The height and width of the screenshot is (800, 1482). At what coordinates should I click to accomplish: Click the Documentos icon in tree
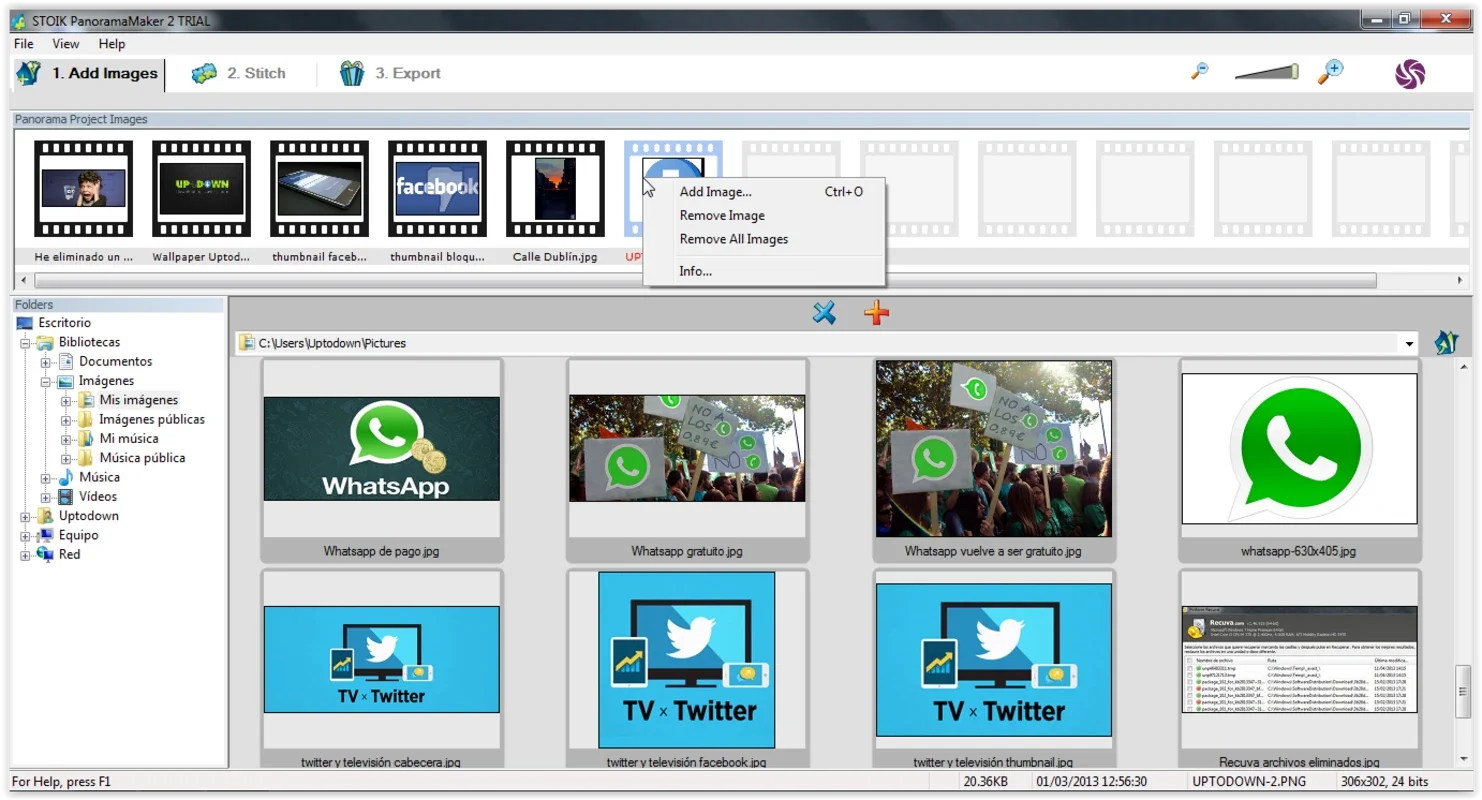65,361
